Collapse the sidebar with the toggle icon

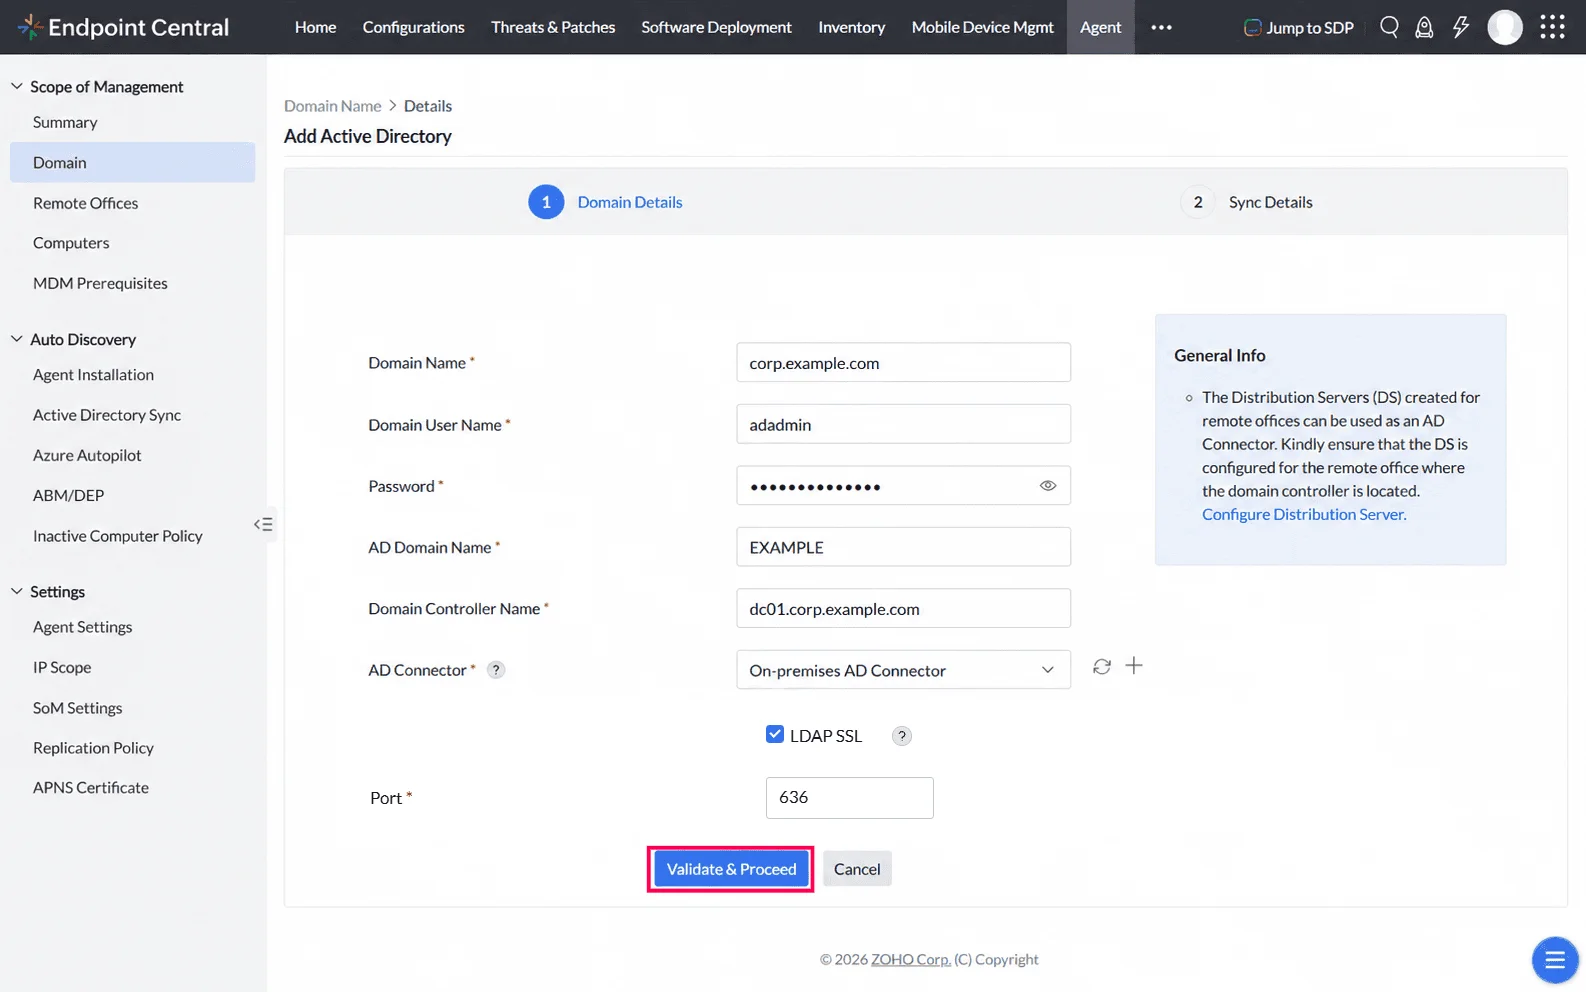263,524
